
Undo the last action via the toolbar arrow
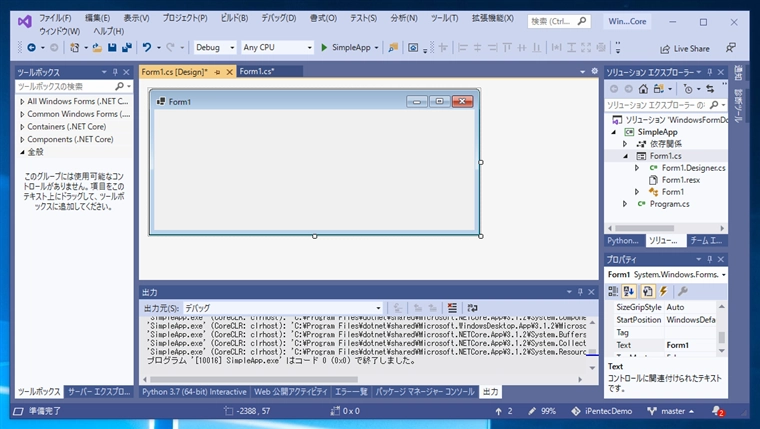pyautogui.click(x=147, y=48)
